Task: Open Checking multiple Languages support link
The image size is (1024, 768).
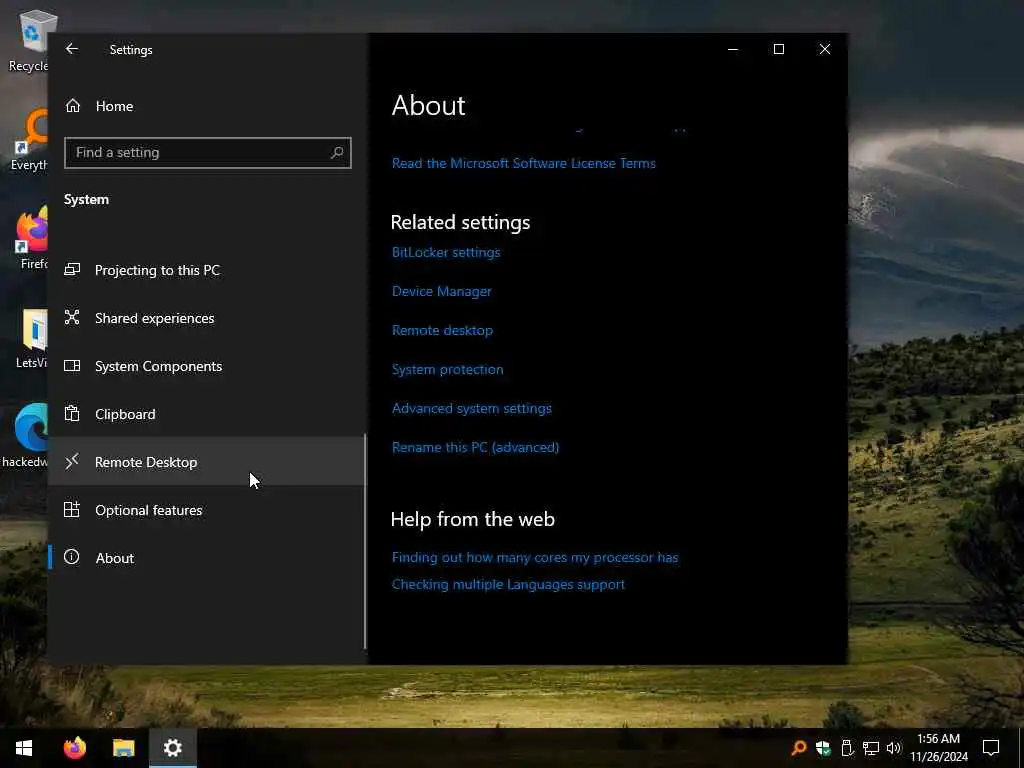Action: pos(508,584)
